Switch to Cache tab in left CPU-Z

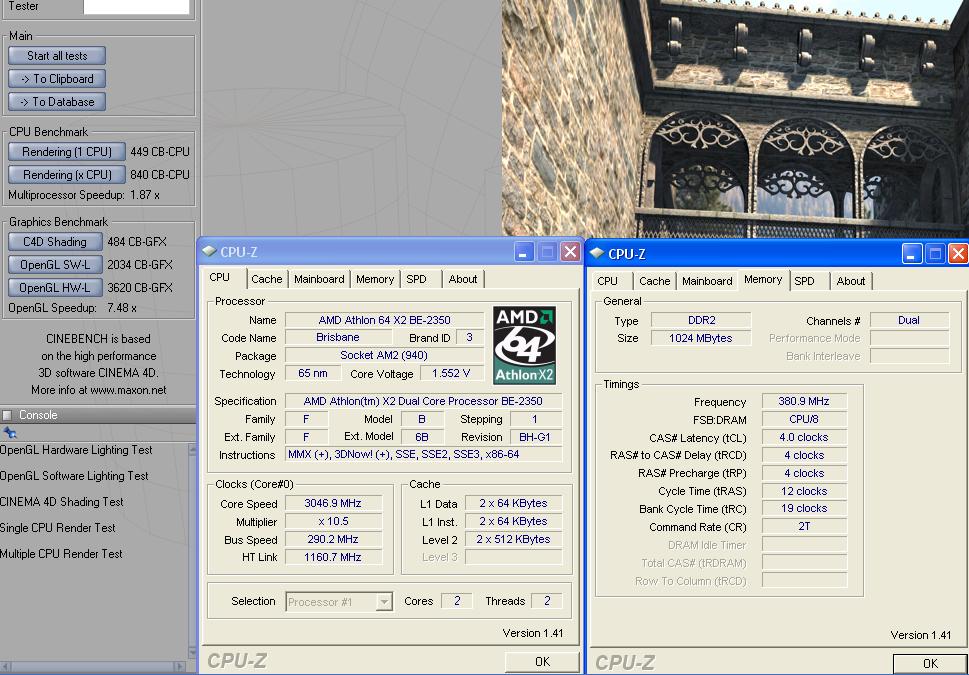click(267, 279)
